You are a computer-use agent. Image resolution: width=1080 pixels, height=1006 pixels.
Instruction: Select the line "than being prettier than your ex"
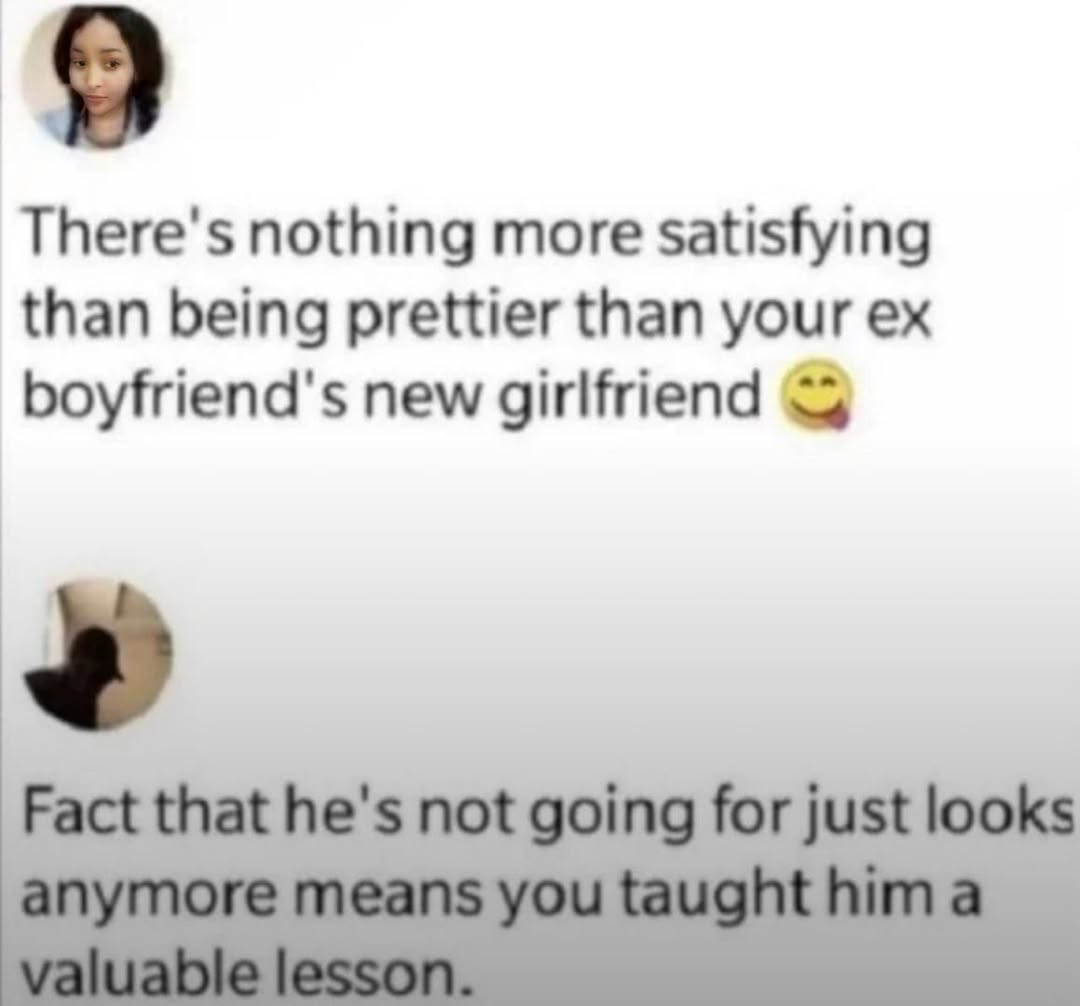(x=477, y=319)
